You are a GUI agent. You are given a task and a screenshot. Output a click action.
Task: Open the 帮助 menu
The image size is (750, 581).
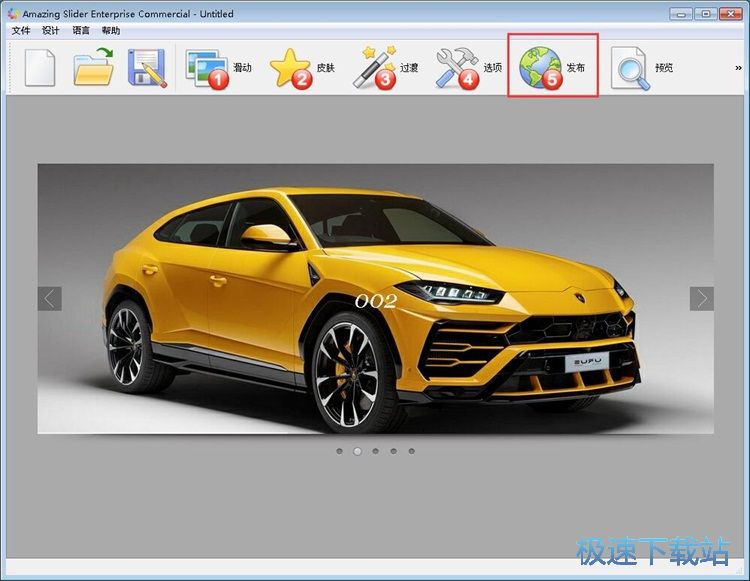(x=111, y=31)
